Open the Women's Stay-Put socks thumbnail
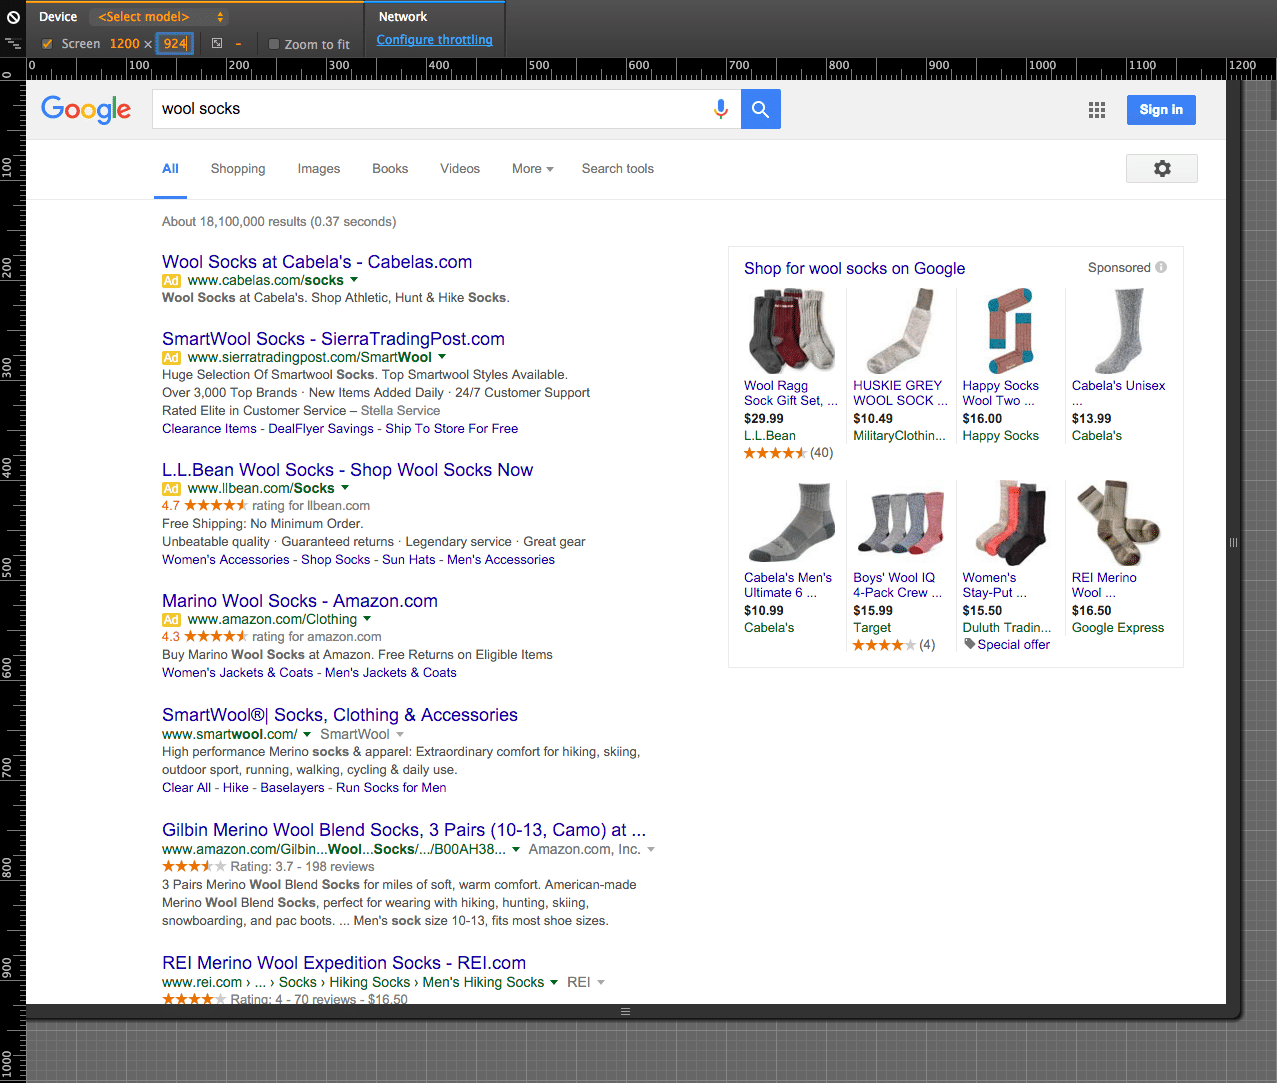The image size is (1277, 1083). point(1010,523)
